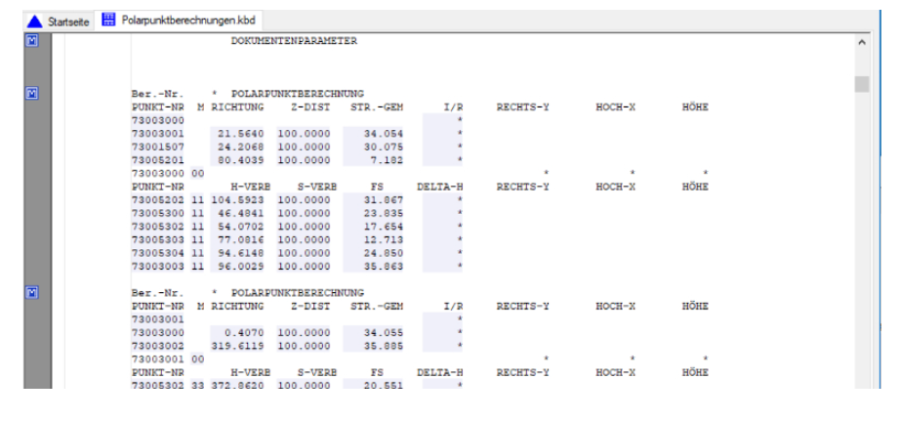Click the Polarpunktberechnungen.kbd file icon

[x=110, y=20]
